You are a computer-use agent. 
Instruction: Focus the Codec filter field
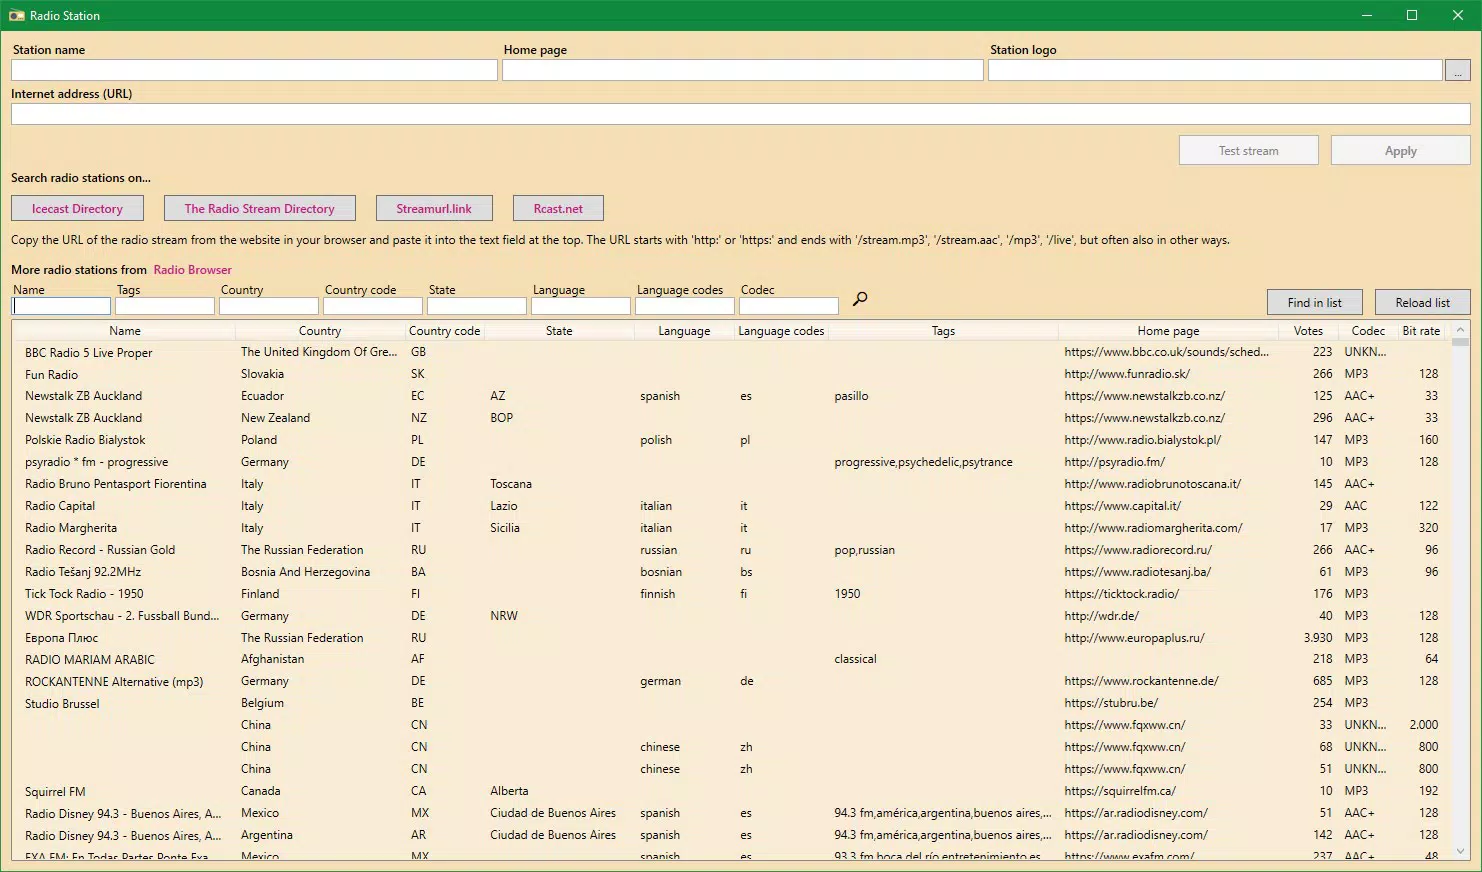(789, 306)
